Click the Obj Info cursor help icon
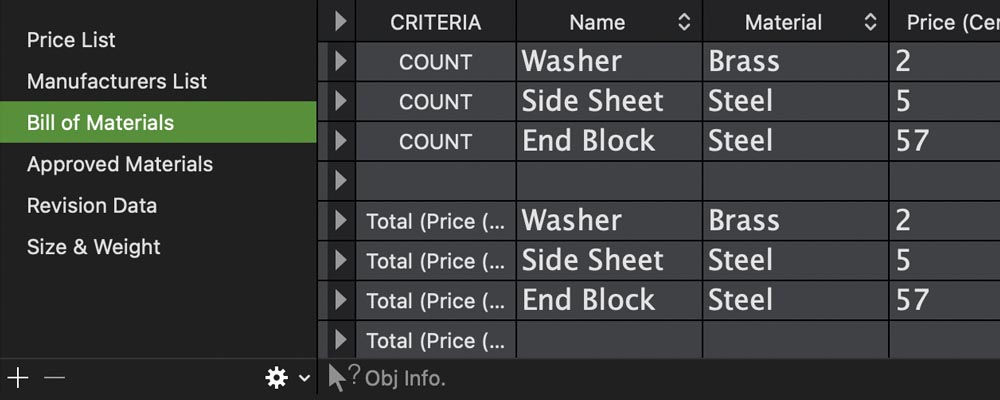The width and height of the screenshot is (1000, 400). click(343, 378)
